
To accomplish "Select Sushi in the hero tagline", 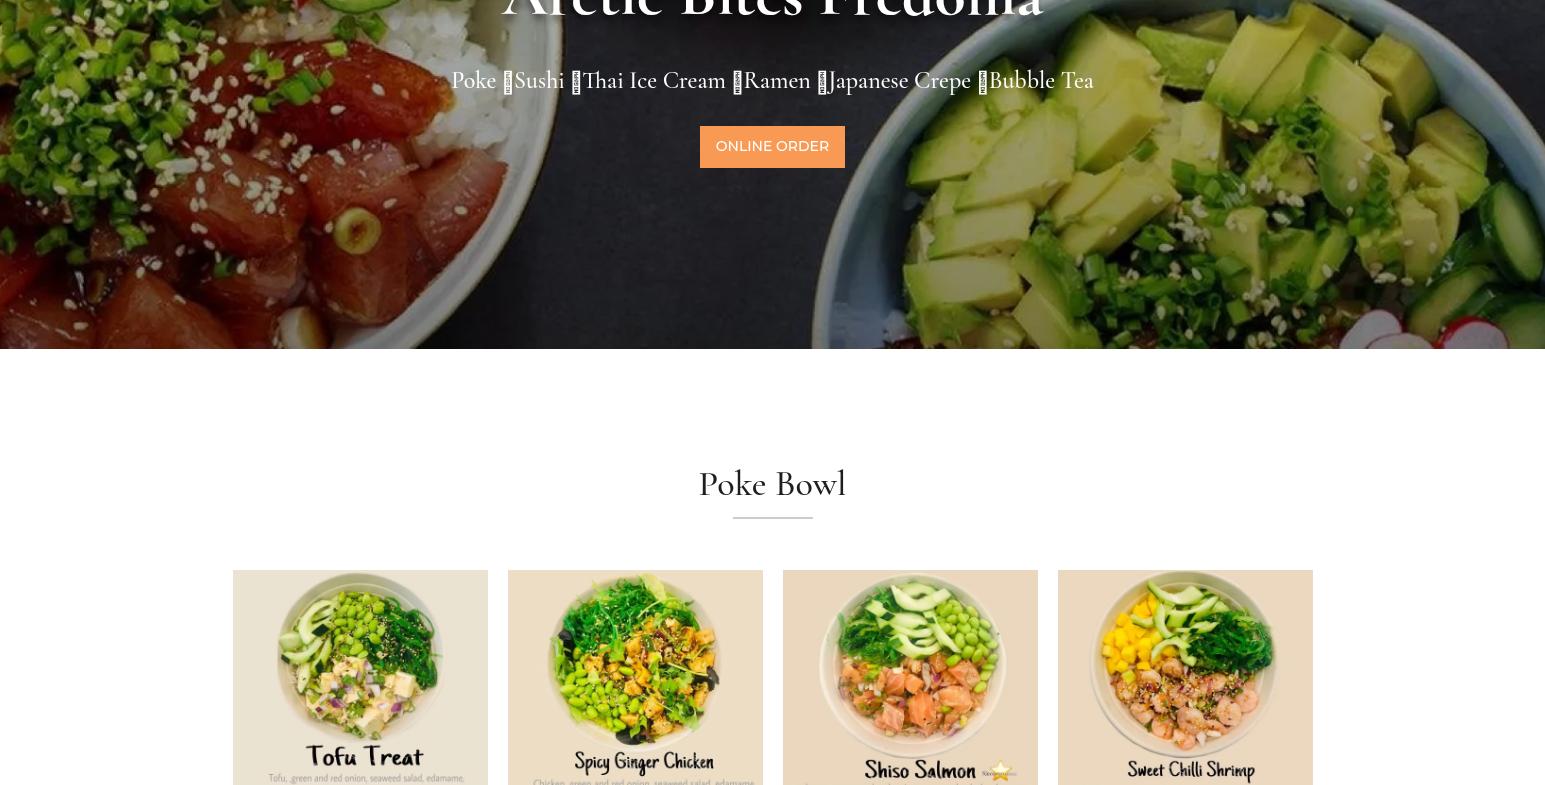I will (539, 81).
